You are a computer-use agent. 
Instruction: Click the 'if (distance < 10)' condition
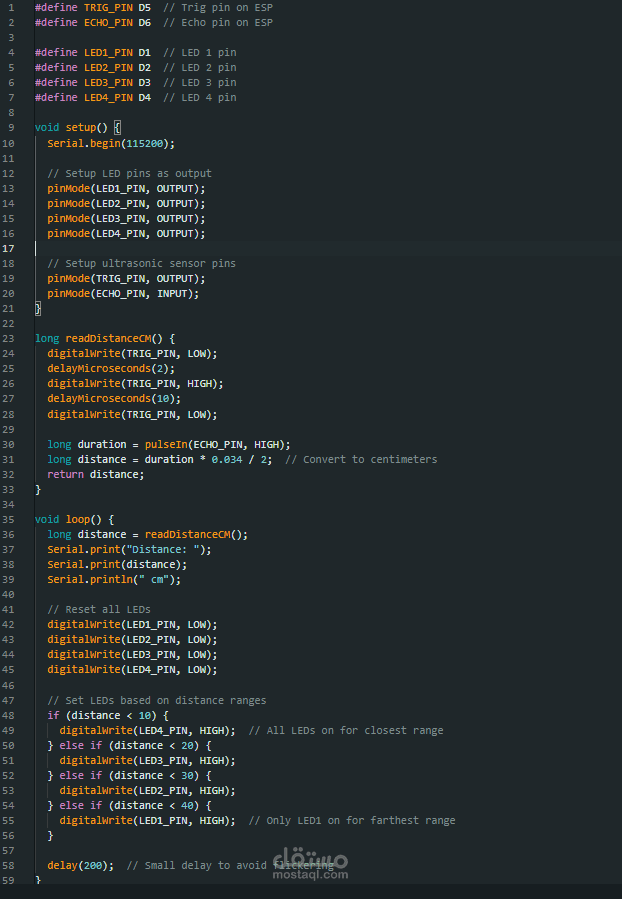pos(101,715)
